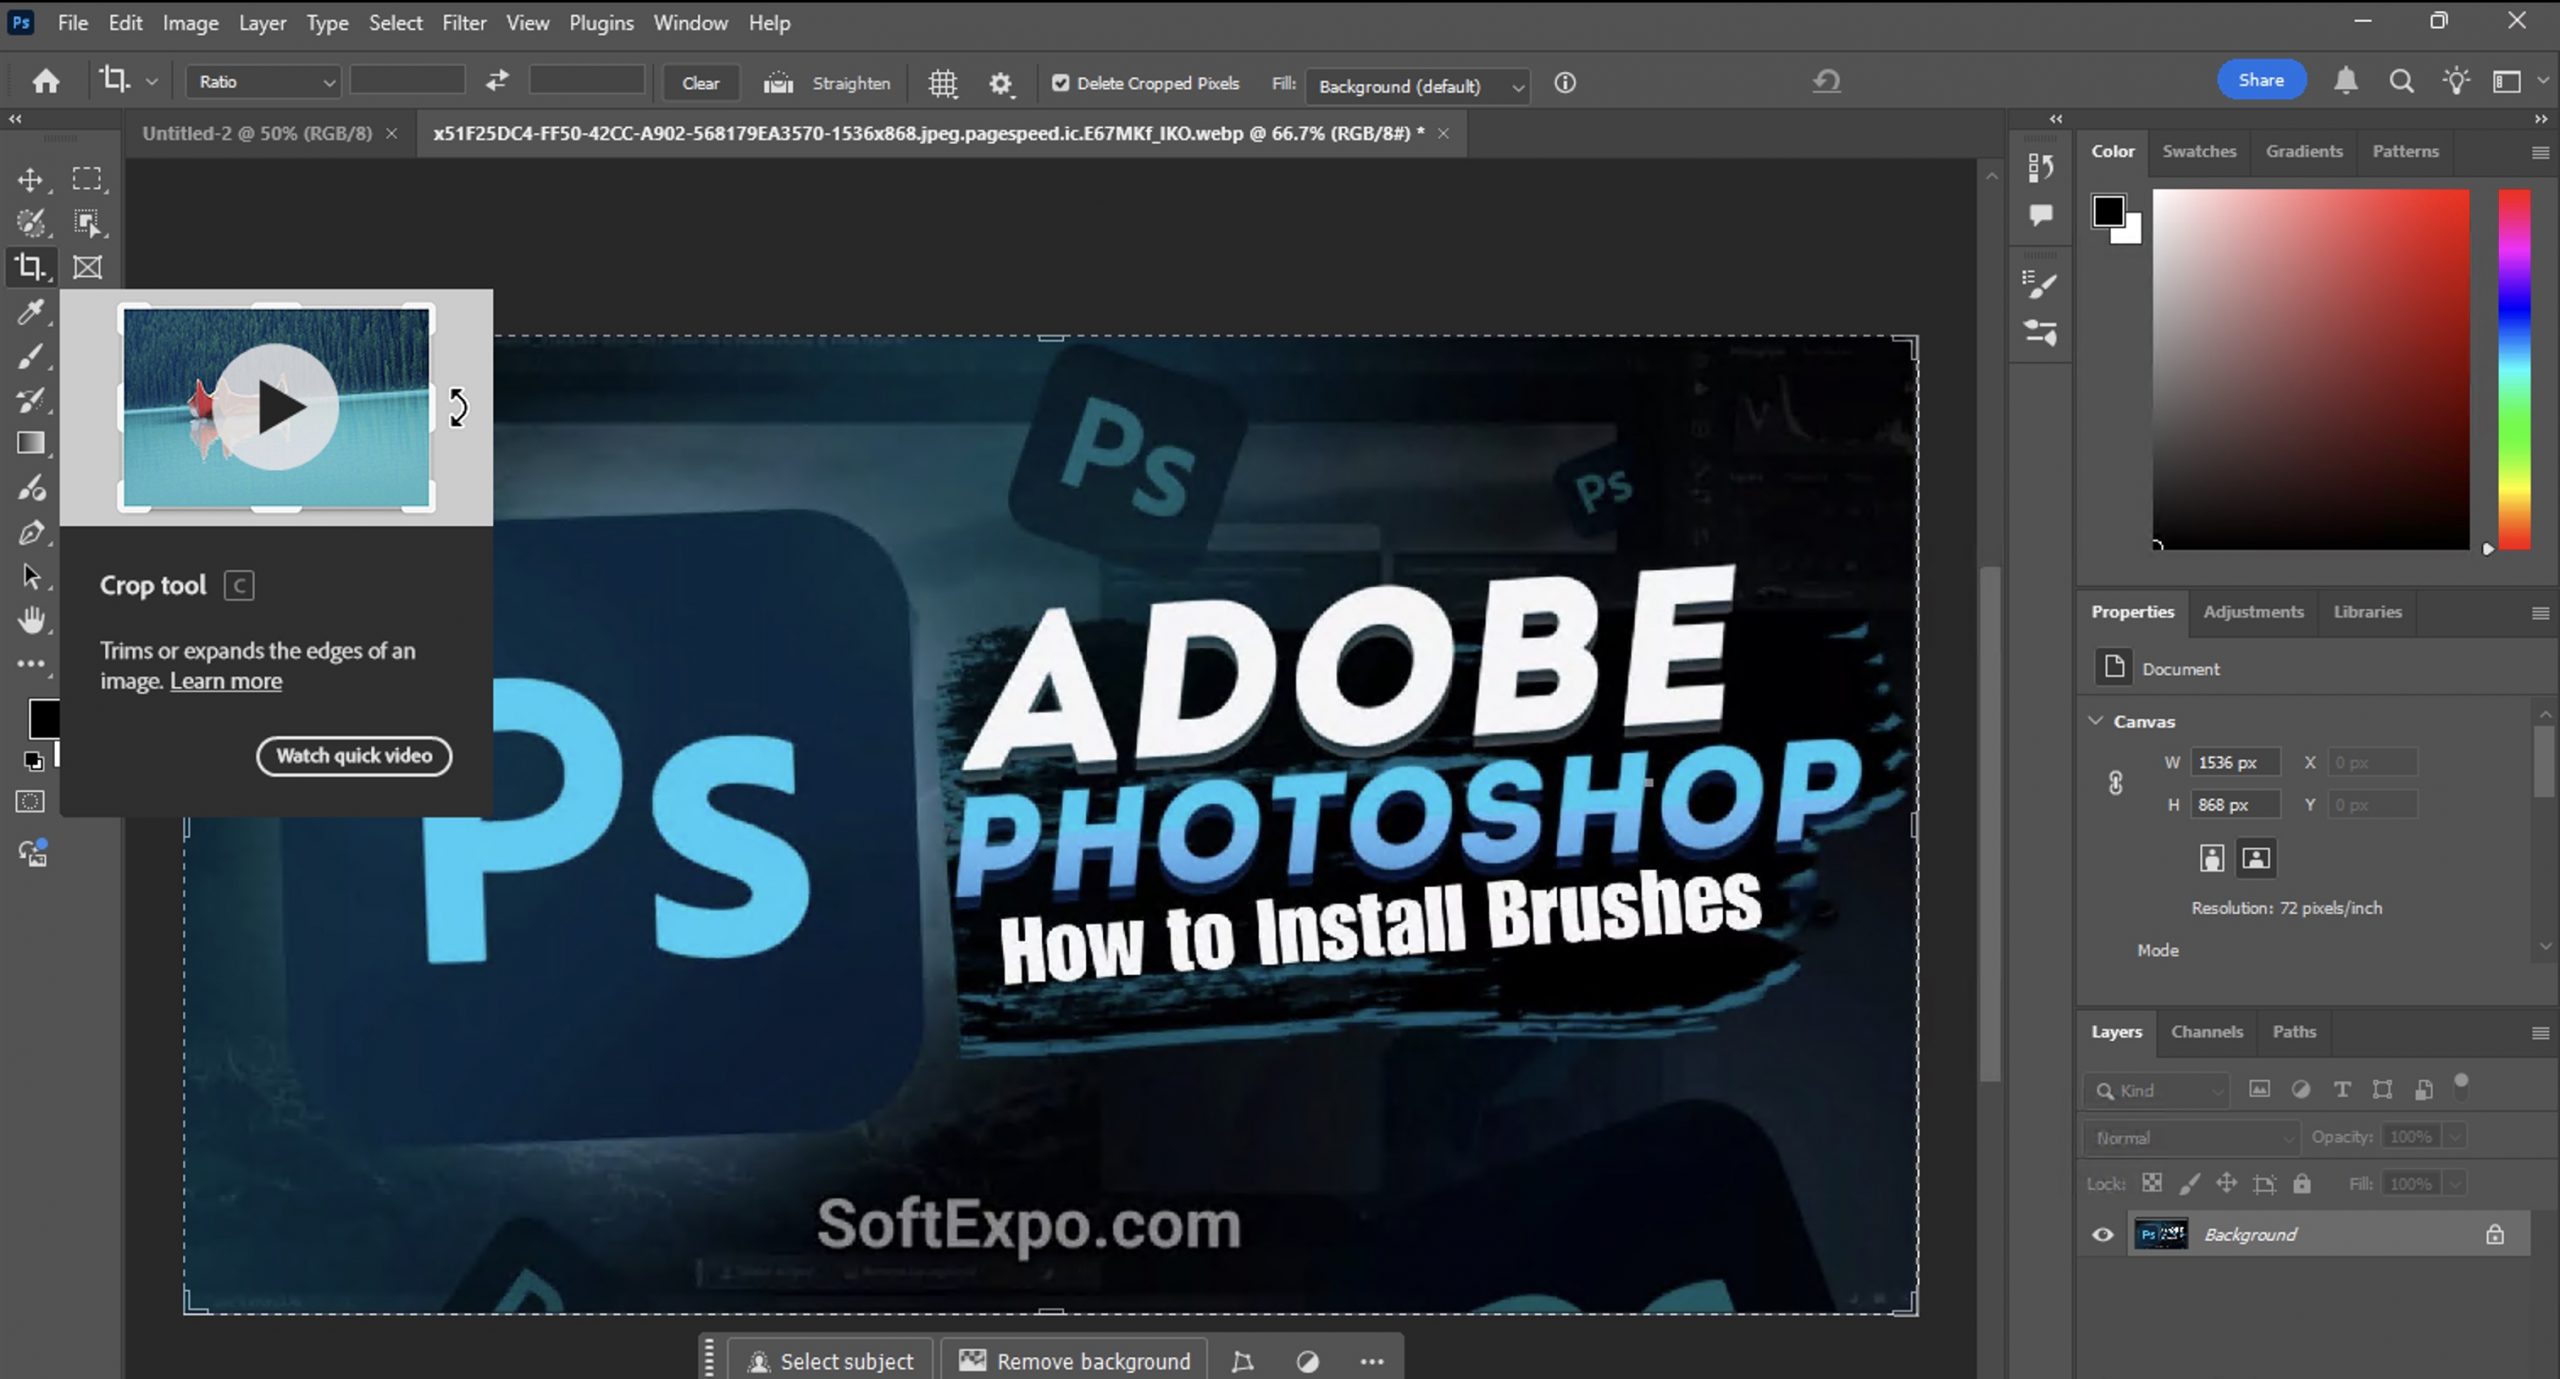This screenshot has width=2560, height=1379.
Task: Open the crop overlay grid options
Action: [942, 83]
